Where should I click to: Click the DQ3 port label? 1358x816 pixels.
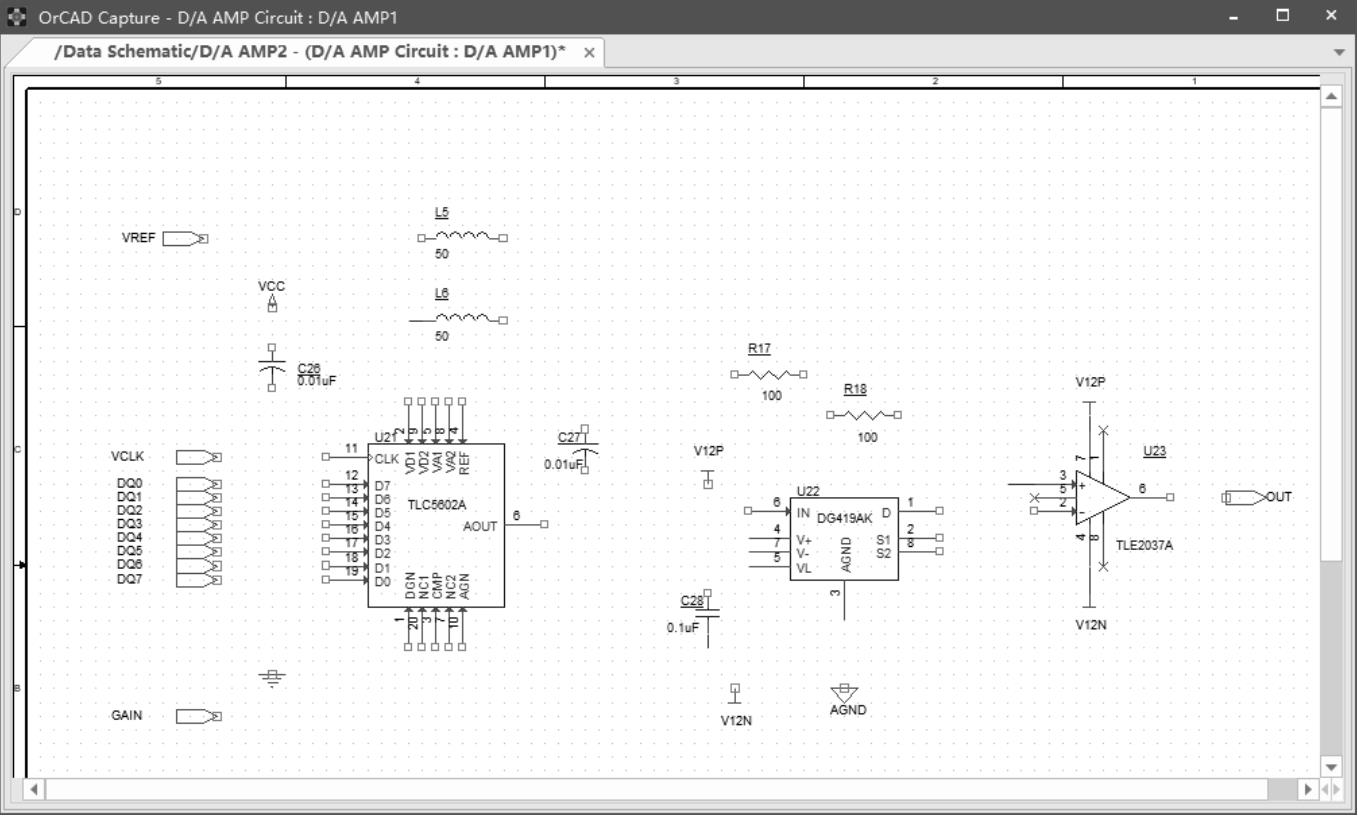coord(130,524)
